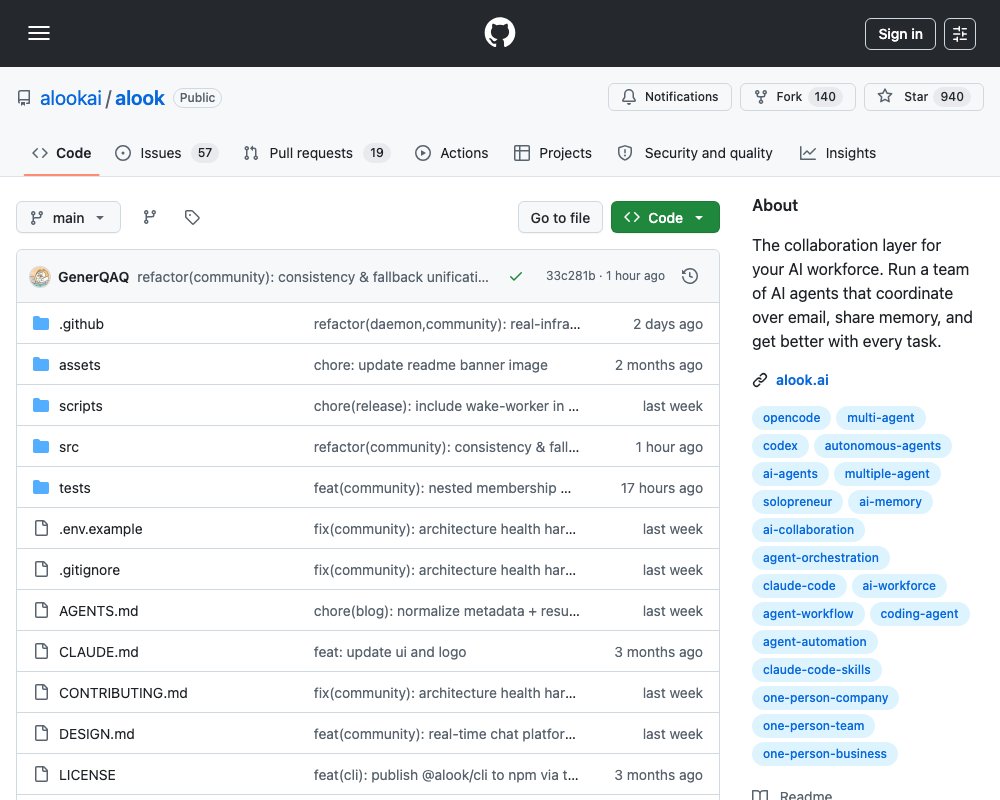Screen dimensions: 1000x800
Task: Open the CONTRIBUTING.md file
Action: [x=123, y=693]
